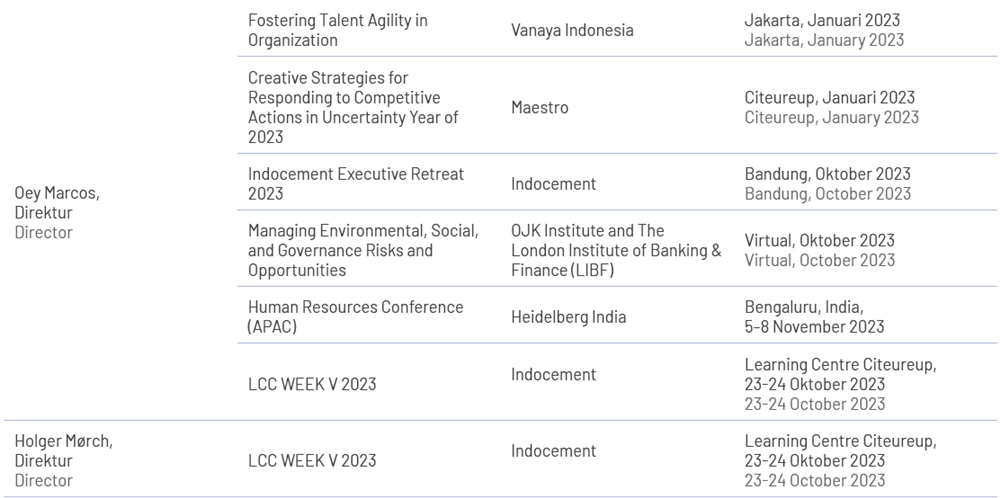The height and width of the screenshot is (498, 1000).
Task: Click Indocement organizer beside Executive Retreat row
Action: 554,184
